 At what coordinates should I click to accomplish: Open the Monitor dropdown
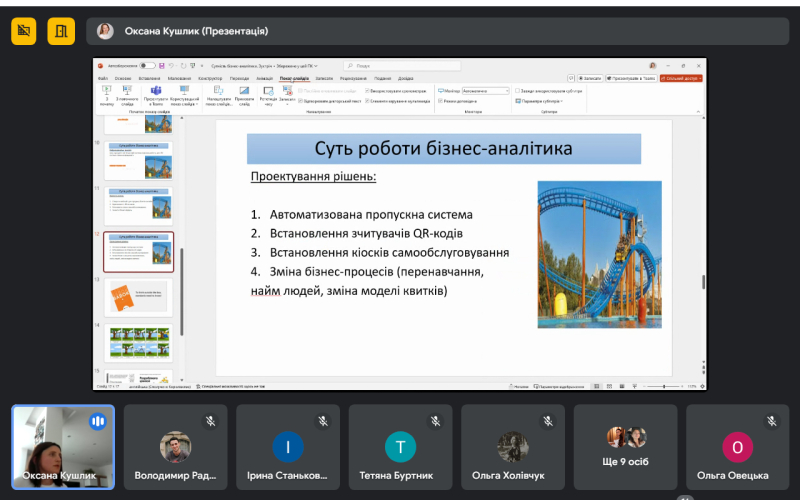[x=486, y=91]
